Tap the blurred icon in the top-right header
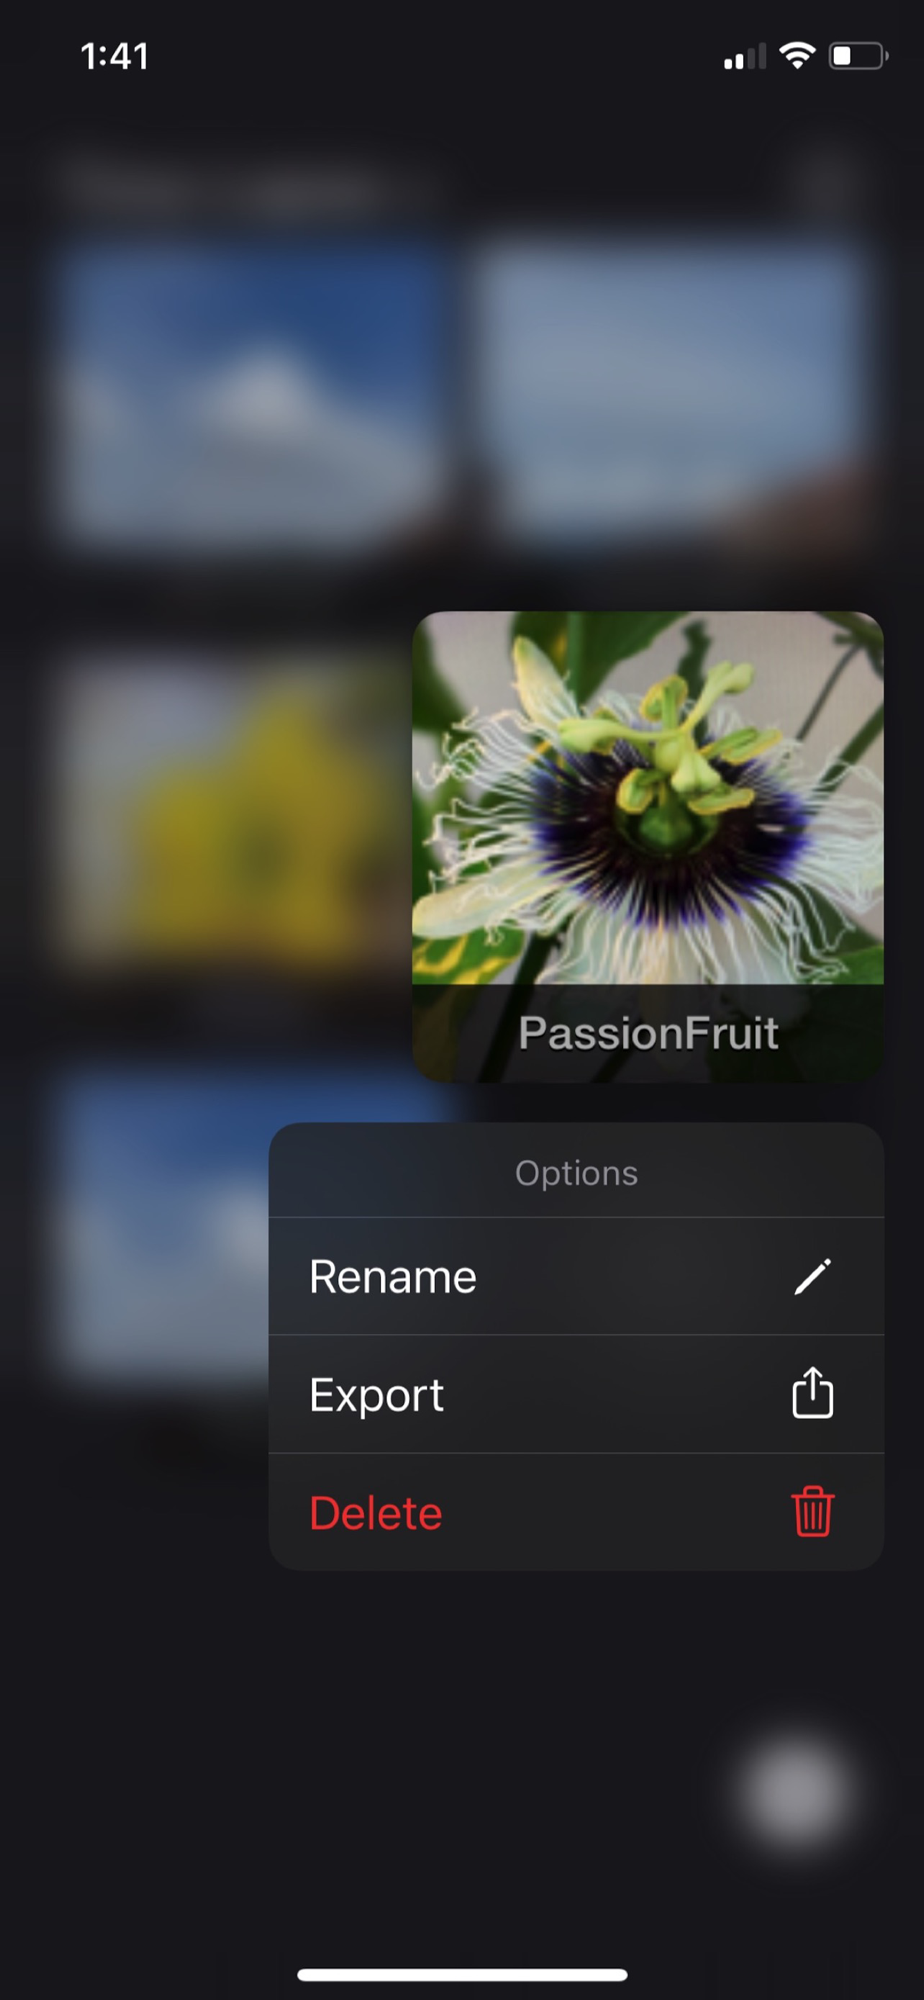The image size is (924, 2000). point(826,184)
